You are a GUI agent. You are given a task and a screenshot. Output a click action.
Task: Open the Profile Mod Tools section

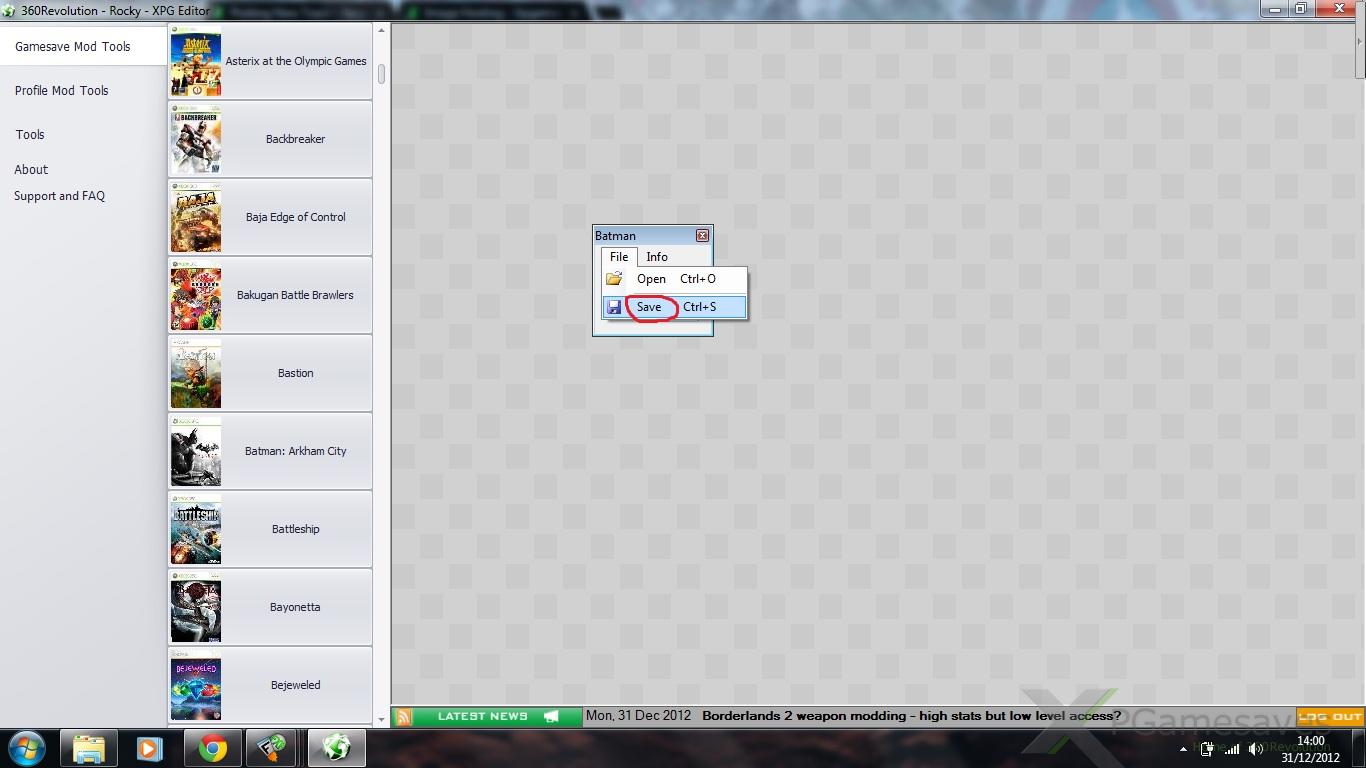tap(62, 90)
